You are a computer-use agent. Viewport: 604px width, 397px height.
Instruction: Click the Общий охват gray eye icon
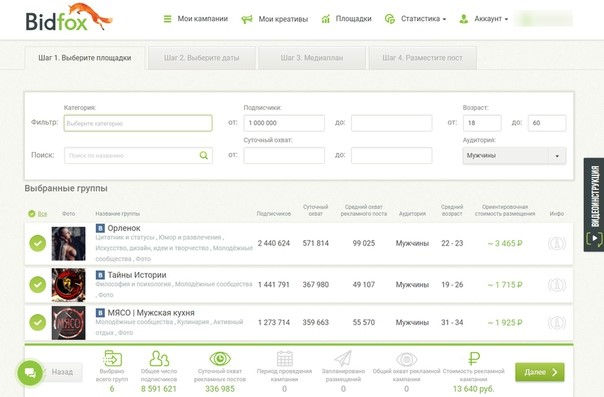pyautogui.click(x=406, y=360)
